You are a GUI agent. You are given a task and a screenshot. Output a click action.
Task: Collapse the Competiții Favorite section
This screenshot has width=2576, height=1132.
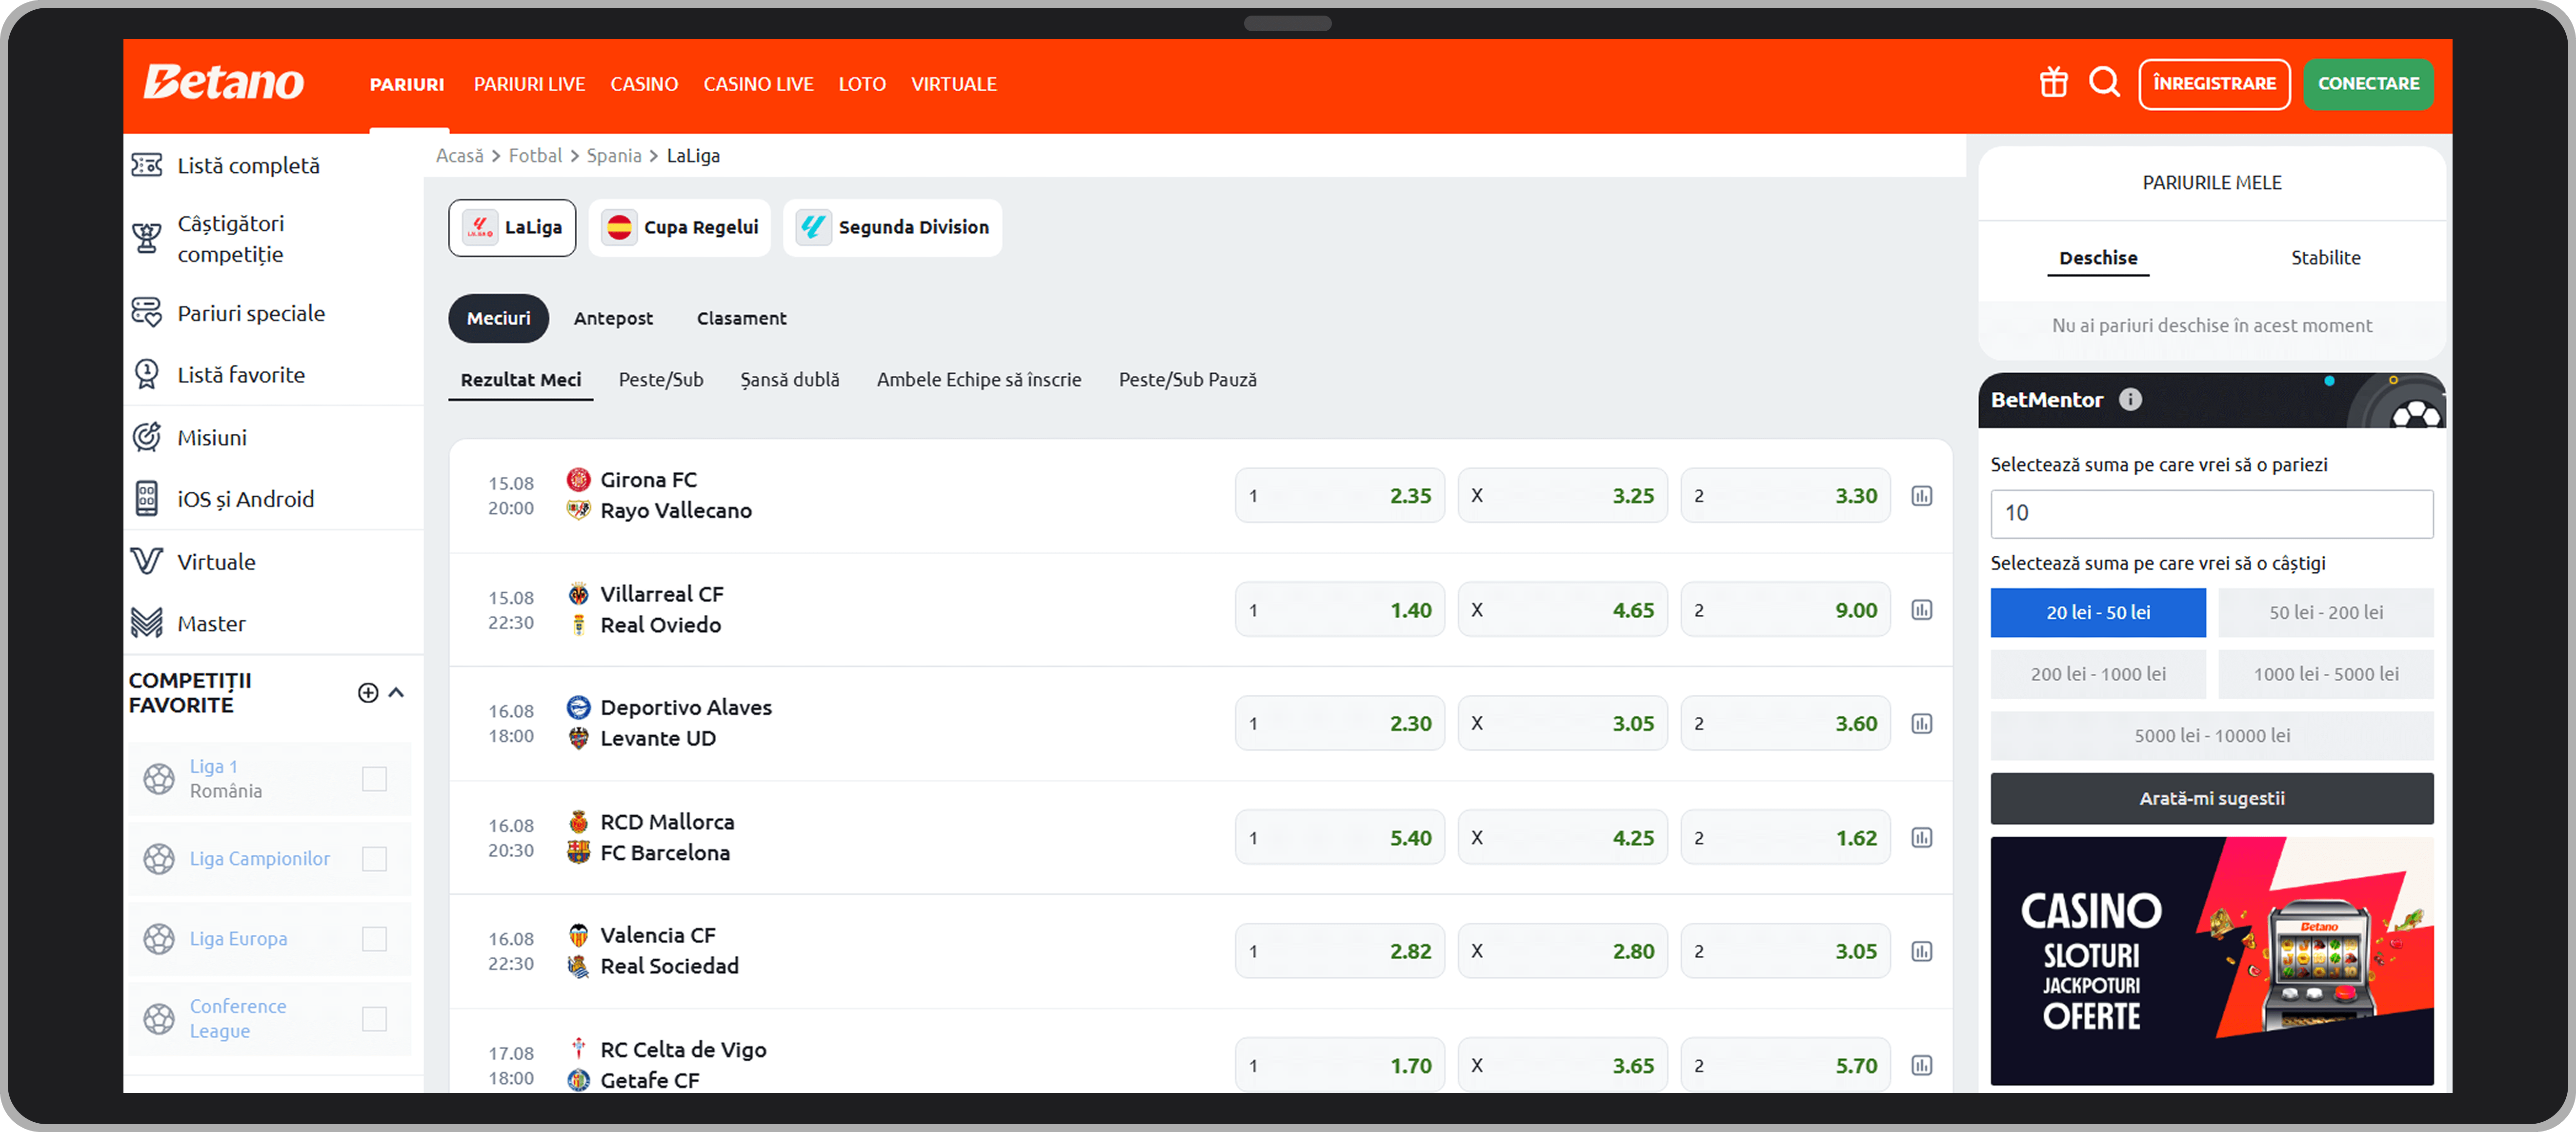click(x=397, y=693)
